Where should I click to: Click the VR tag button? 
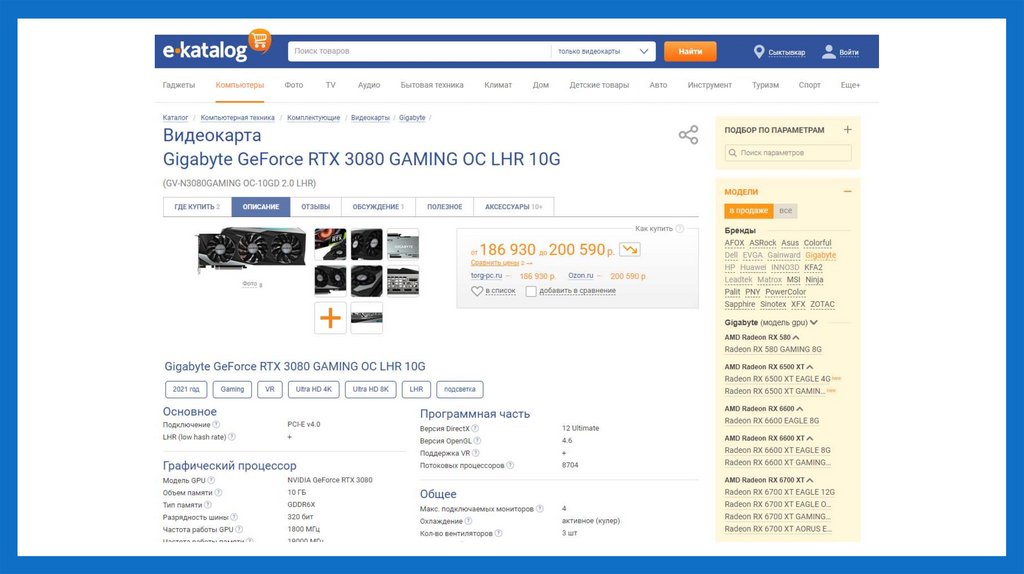click(270, 389)
